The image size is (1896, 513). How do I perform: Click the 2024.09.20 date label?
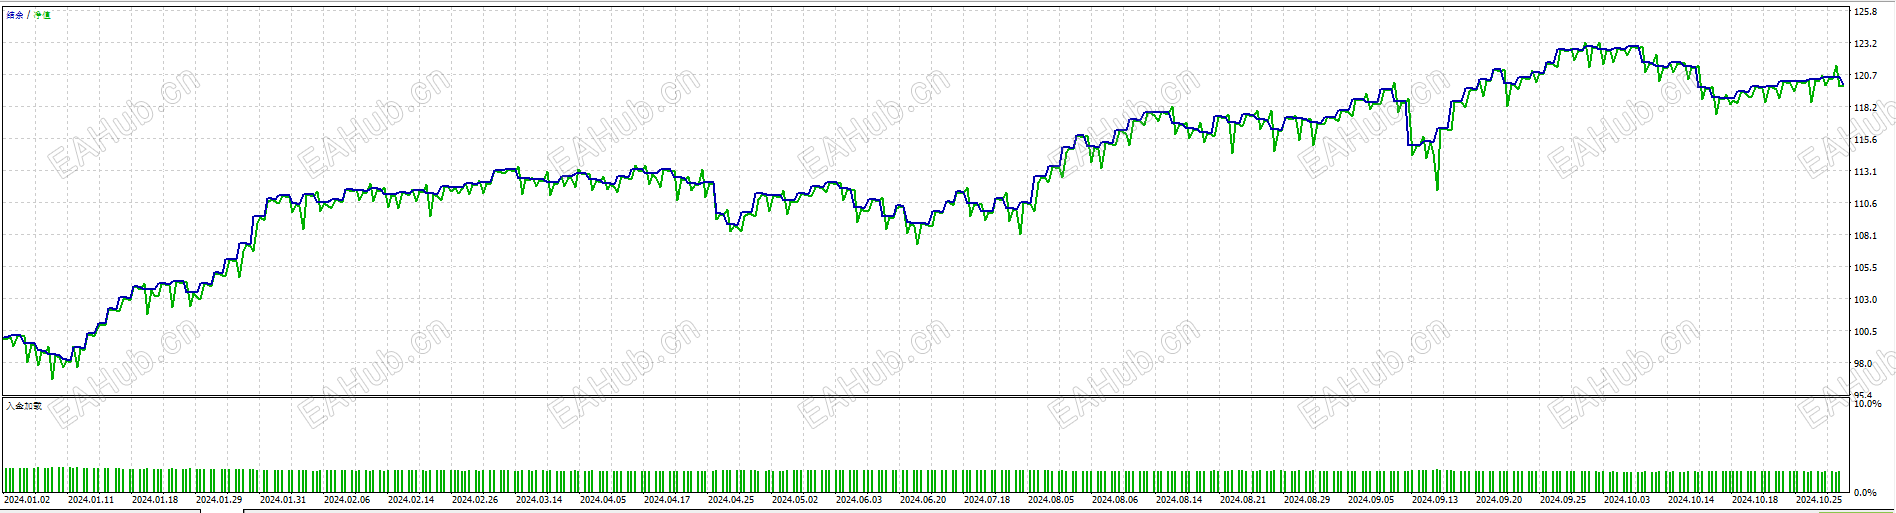pyautogui.click(x=1499, y=500)
